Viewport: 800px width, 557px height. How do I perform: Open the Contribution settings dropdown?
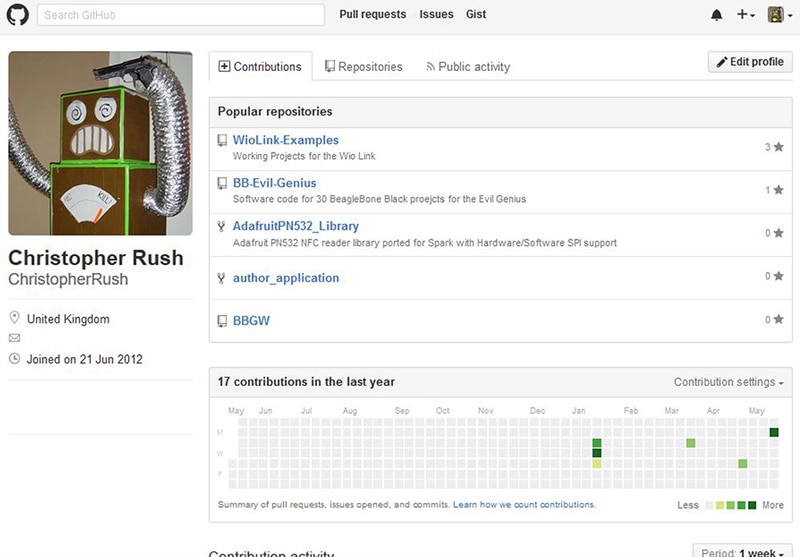tap(728, 382)
